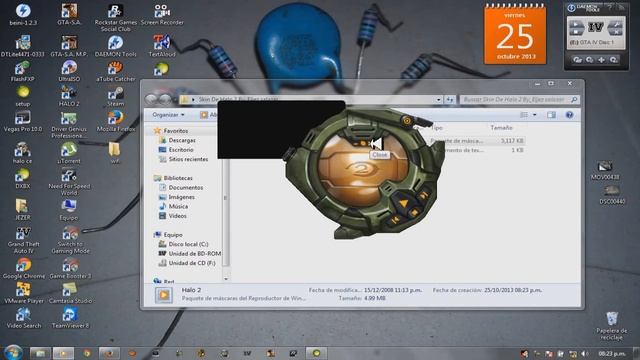Viewport: 640px width, 360px height.
Task: Open the view options dropdown arrow in Explorer
Action: click(535, 115)
